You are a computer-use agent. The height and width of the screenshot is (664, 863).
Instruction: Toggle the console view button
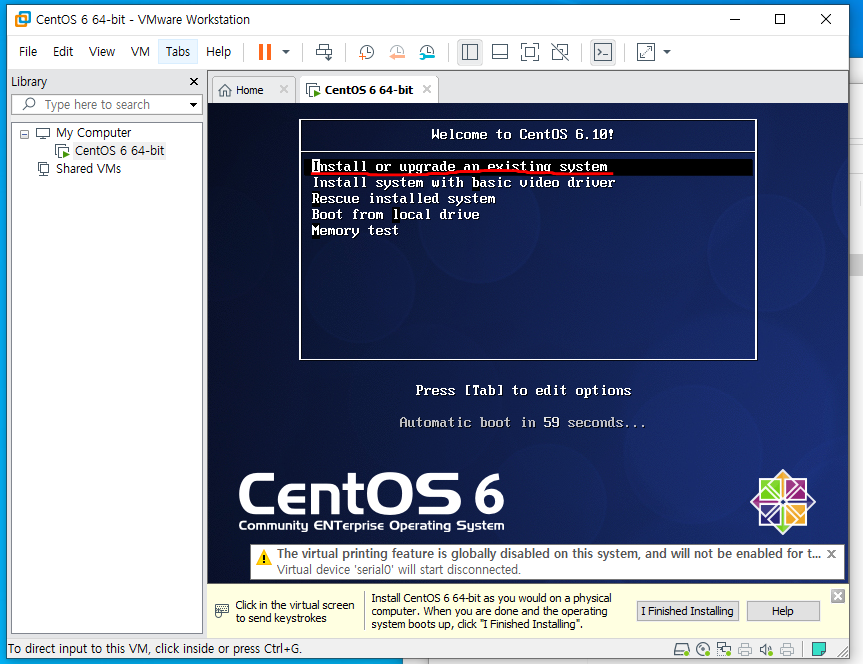pyautogui.click(x=603, y=52)
